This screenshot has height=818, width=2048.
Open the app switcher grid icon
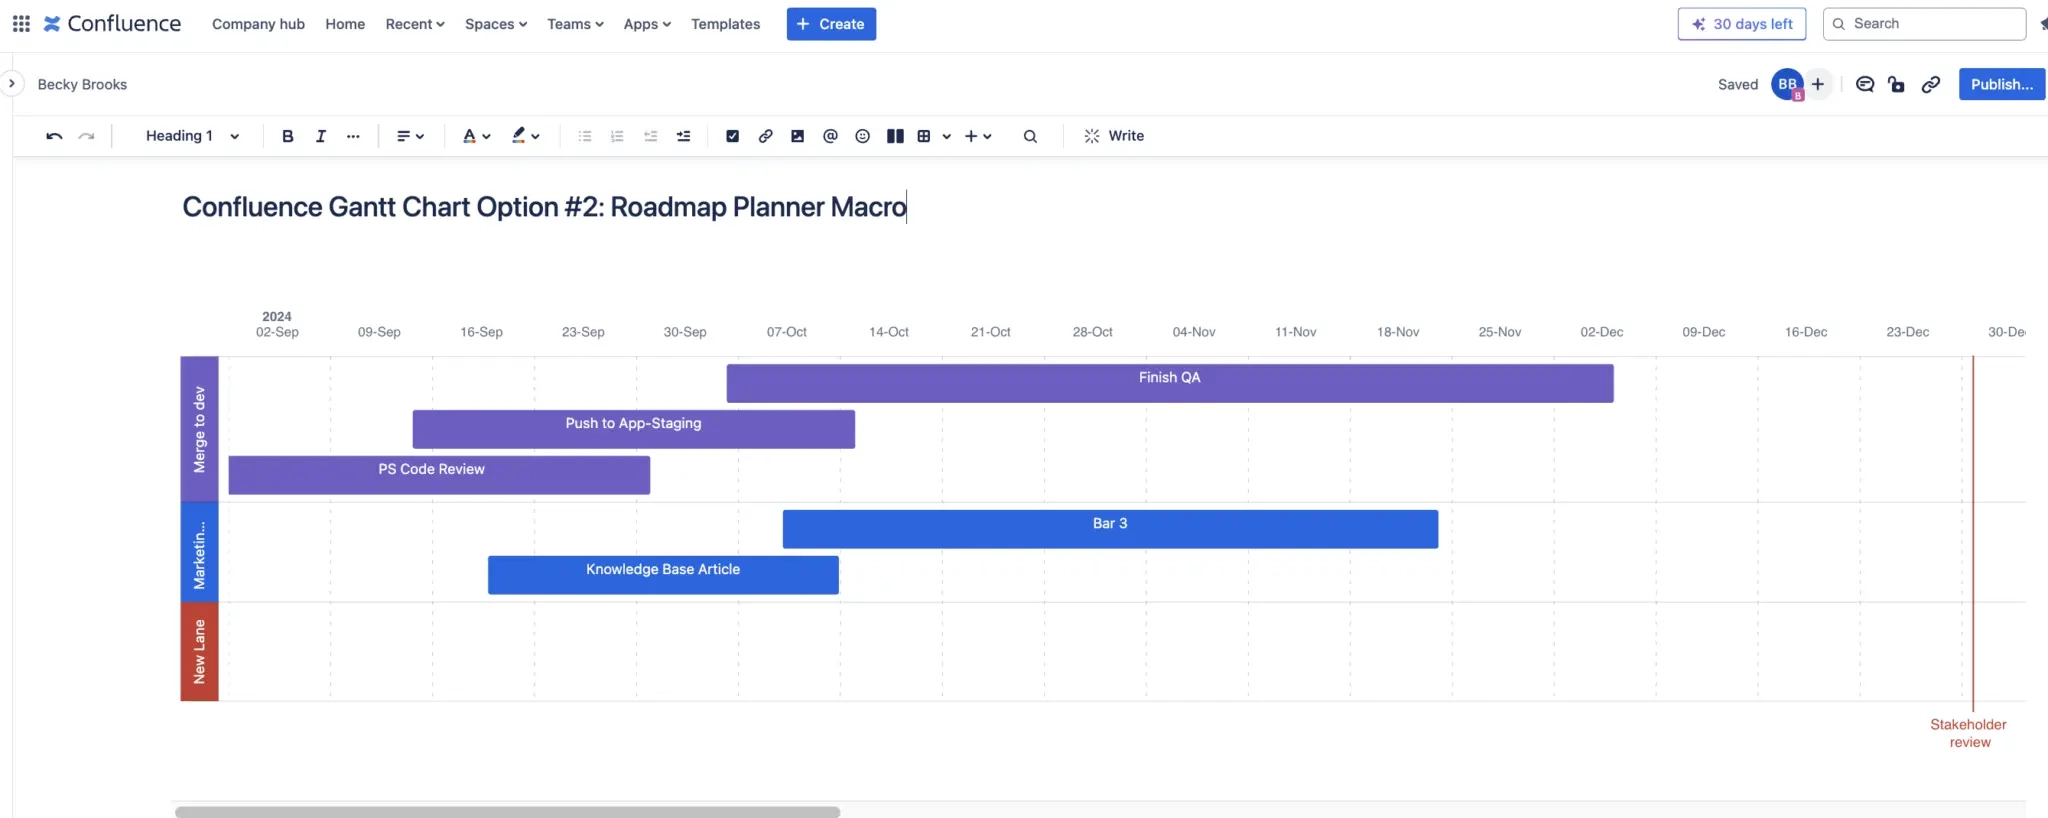(21, 23)
